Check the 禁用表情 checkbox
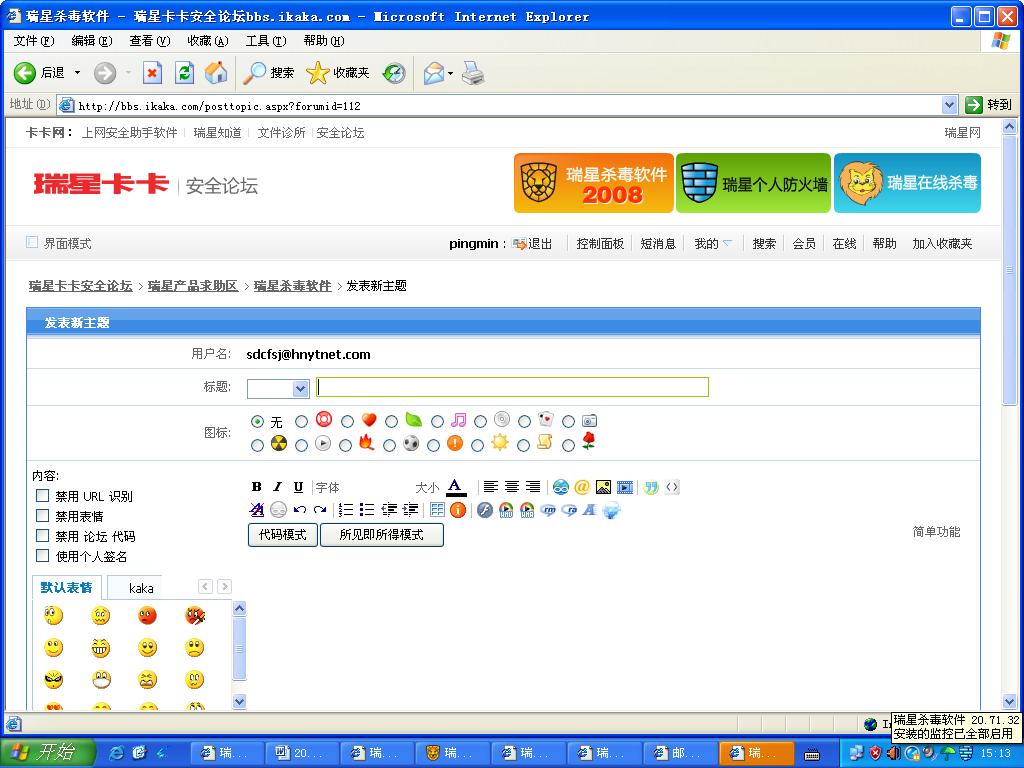 (42, 516)
